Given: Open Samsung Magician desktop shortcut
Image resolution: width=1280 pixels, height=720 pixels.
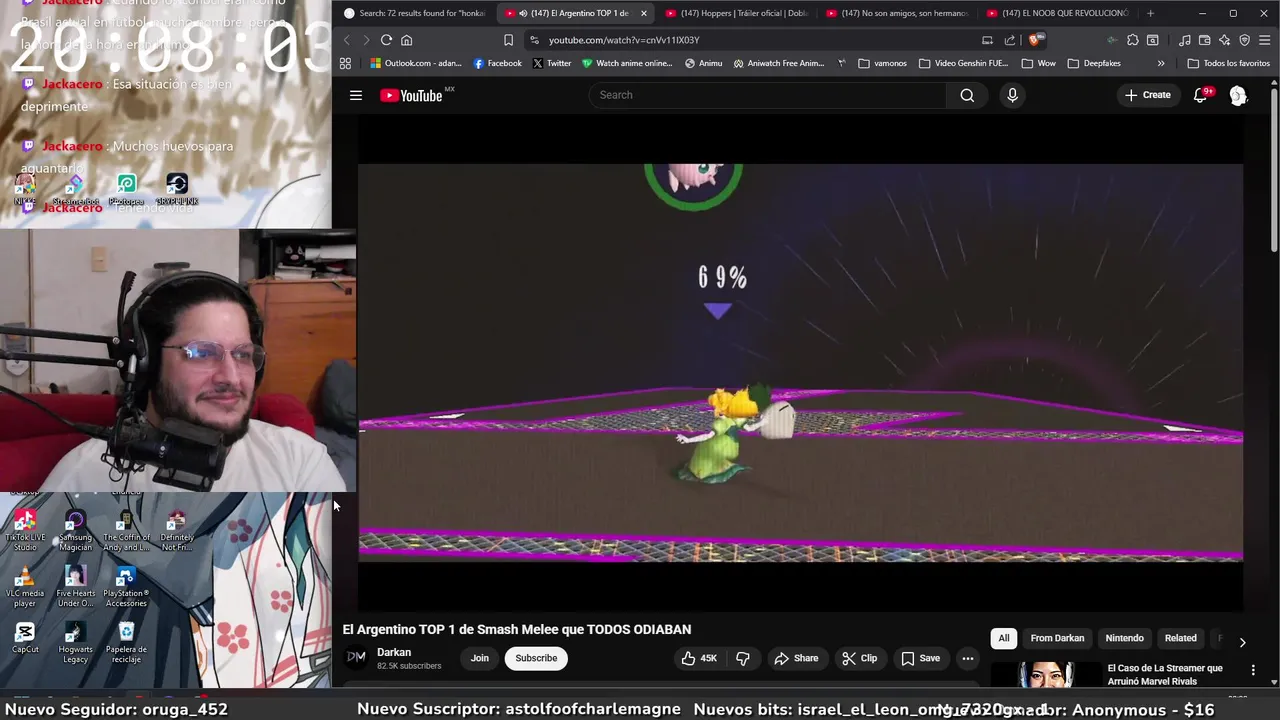Looking at the screenshot, I should point(75,530).
